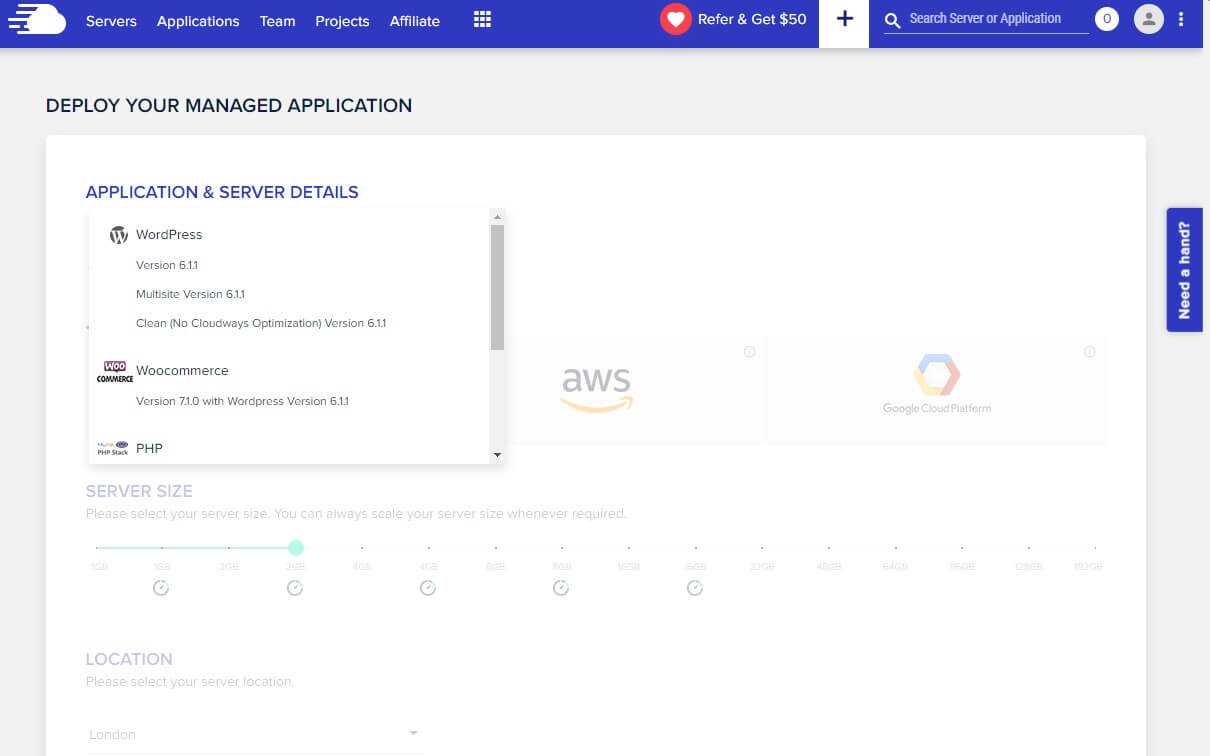Go to the Team section
This screenshot has height=756, width=1210.
point(277,21)
